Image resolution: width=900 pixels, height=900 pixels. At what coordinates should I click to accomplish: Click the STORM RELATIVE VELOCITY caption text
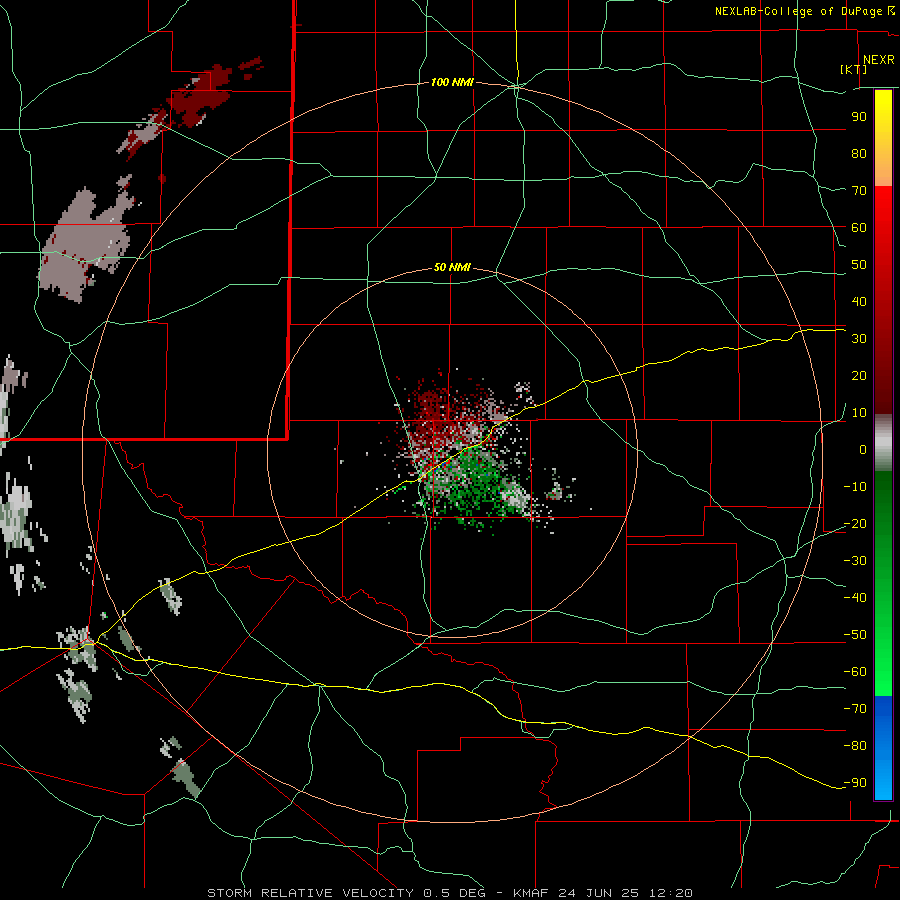tap(310, 893)
